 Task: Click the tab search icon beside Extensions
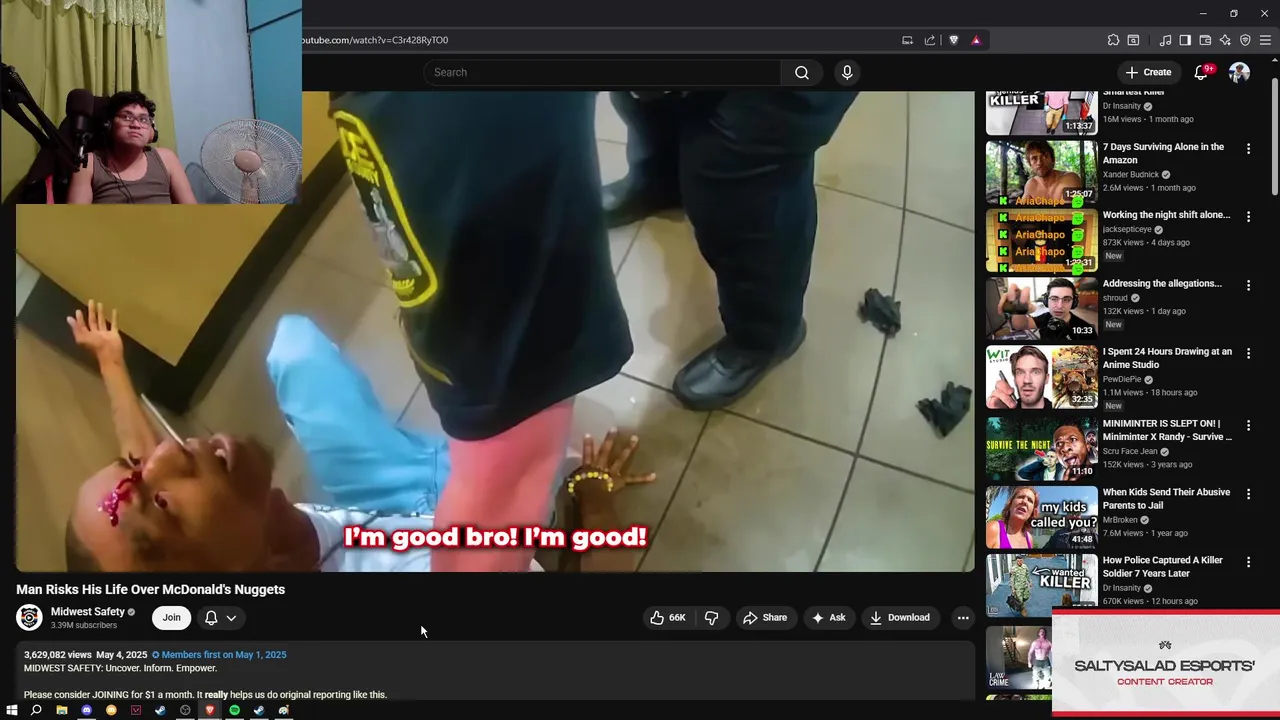click(1133, 40)
